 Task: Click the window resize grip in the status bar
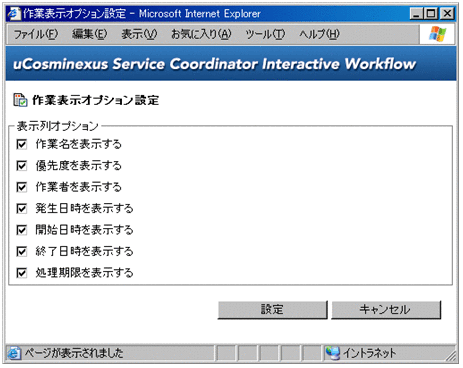(452, 356)
